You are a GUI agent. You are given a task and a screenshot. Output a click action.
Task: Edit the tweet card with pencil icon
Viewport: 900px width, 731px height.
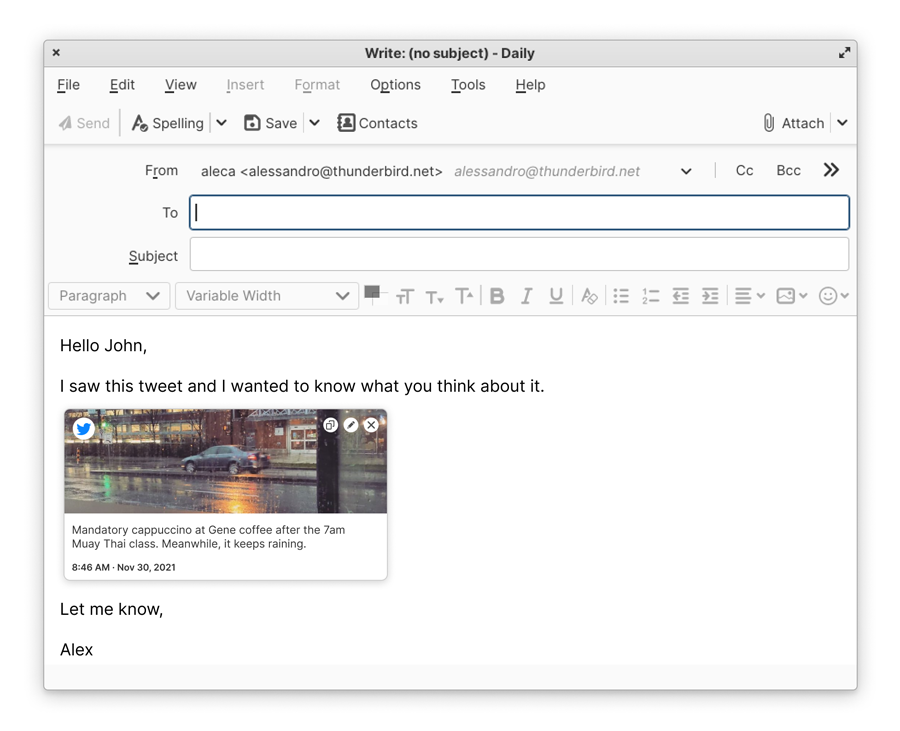(x=351, y=425)
